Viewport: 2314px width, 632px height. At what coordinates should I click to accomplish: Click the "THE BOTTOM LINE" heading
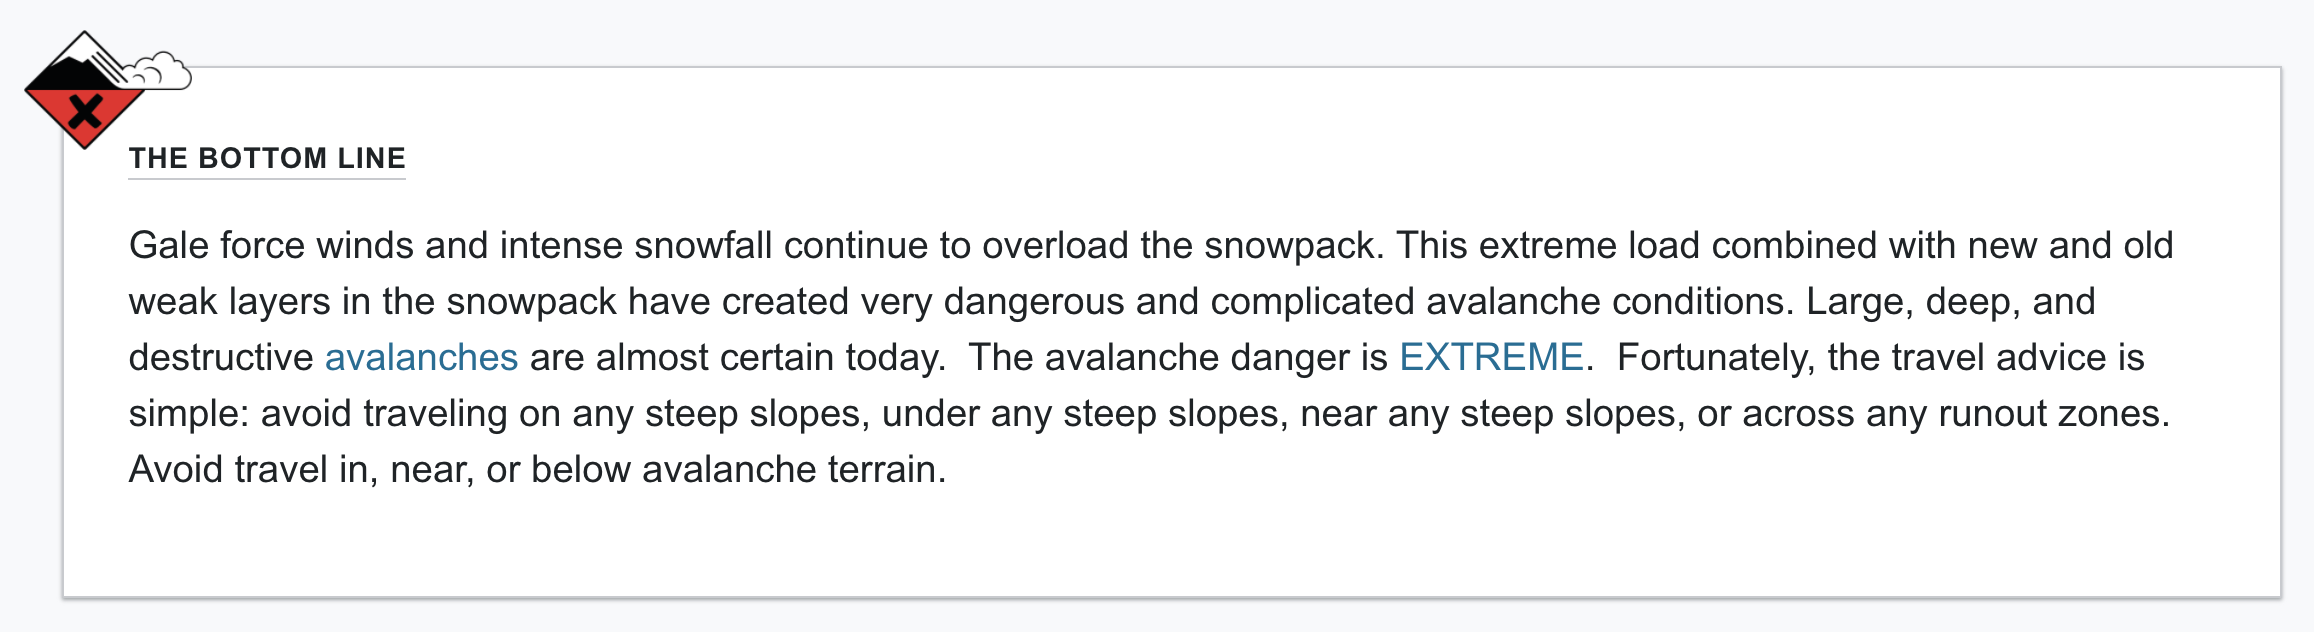(267, 158)
